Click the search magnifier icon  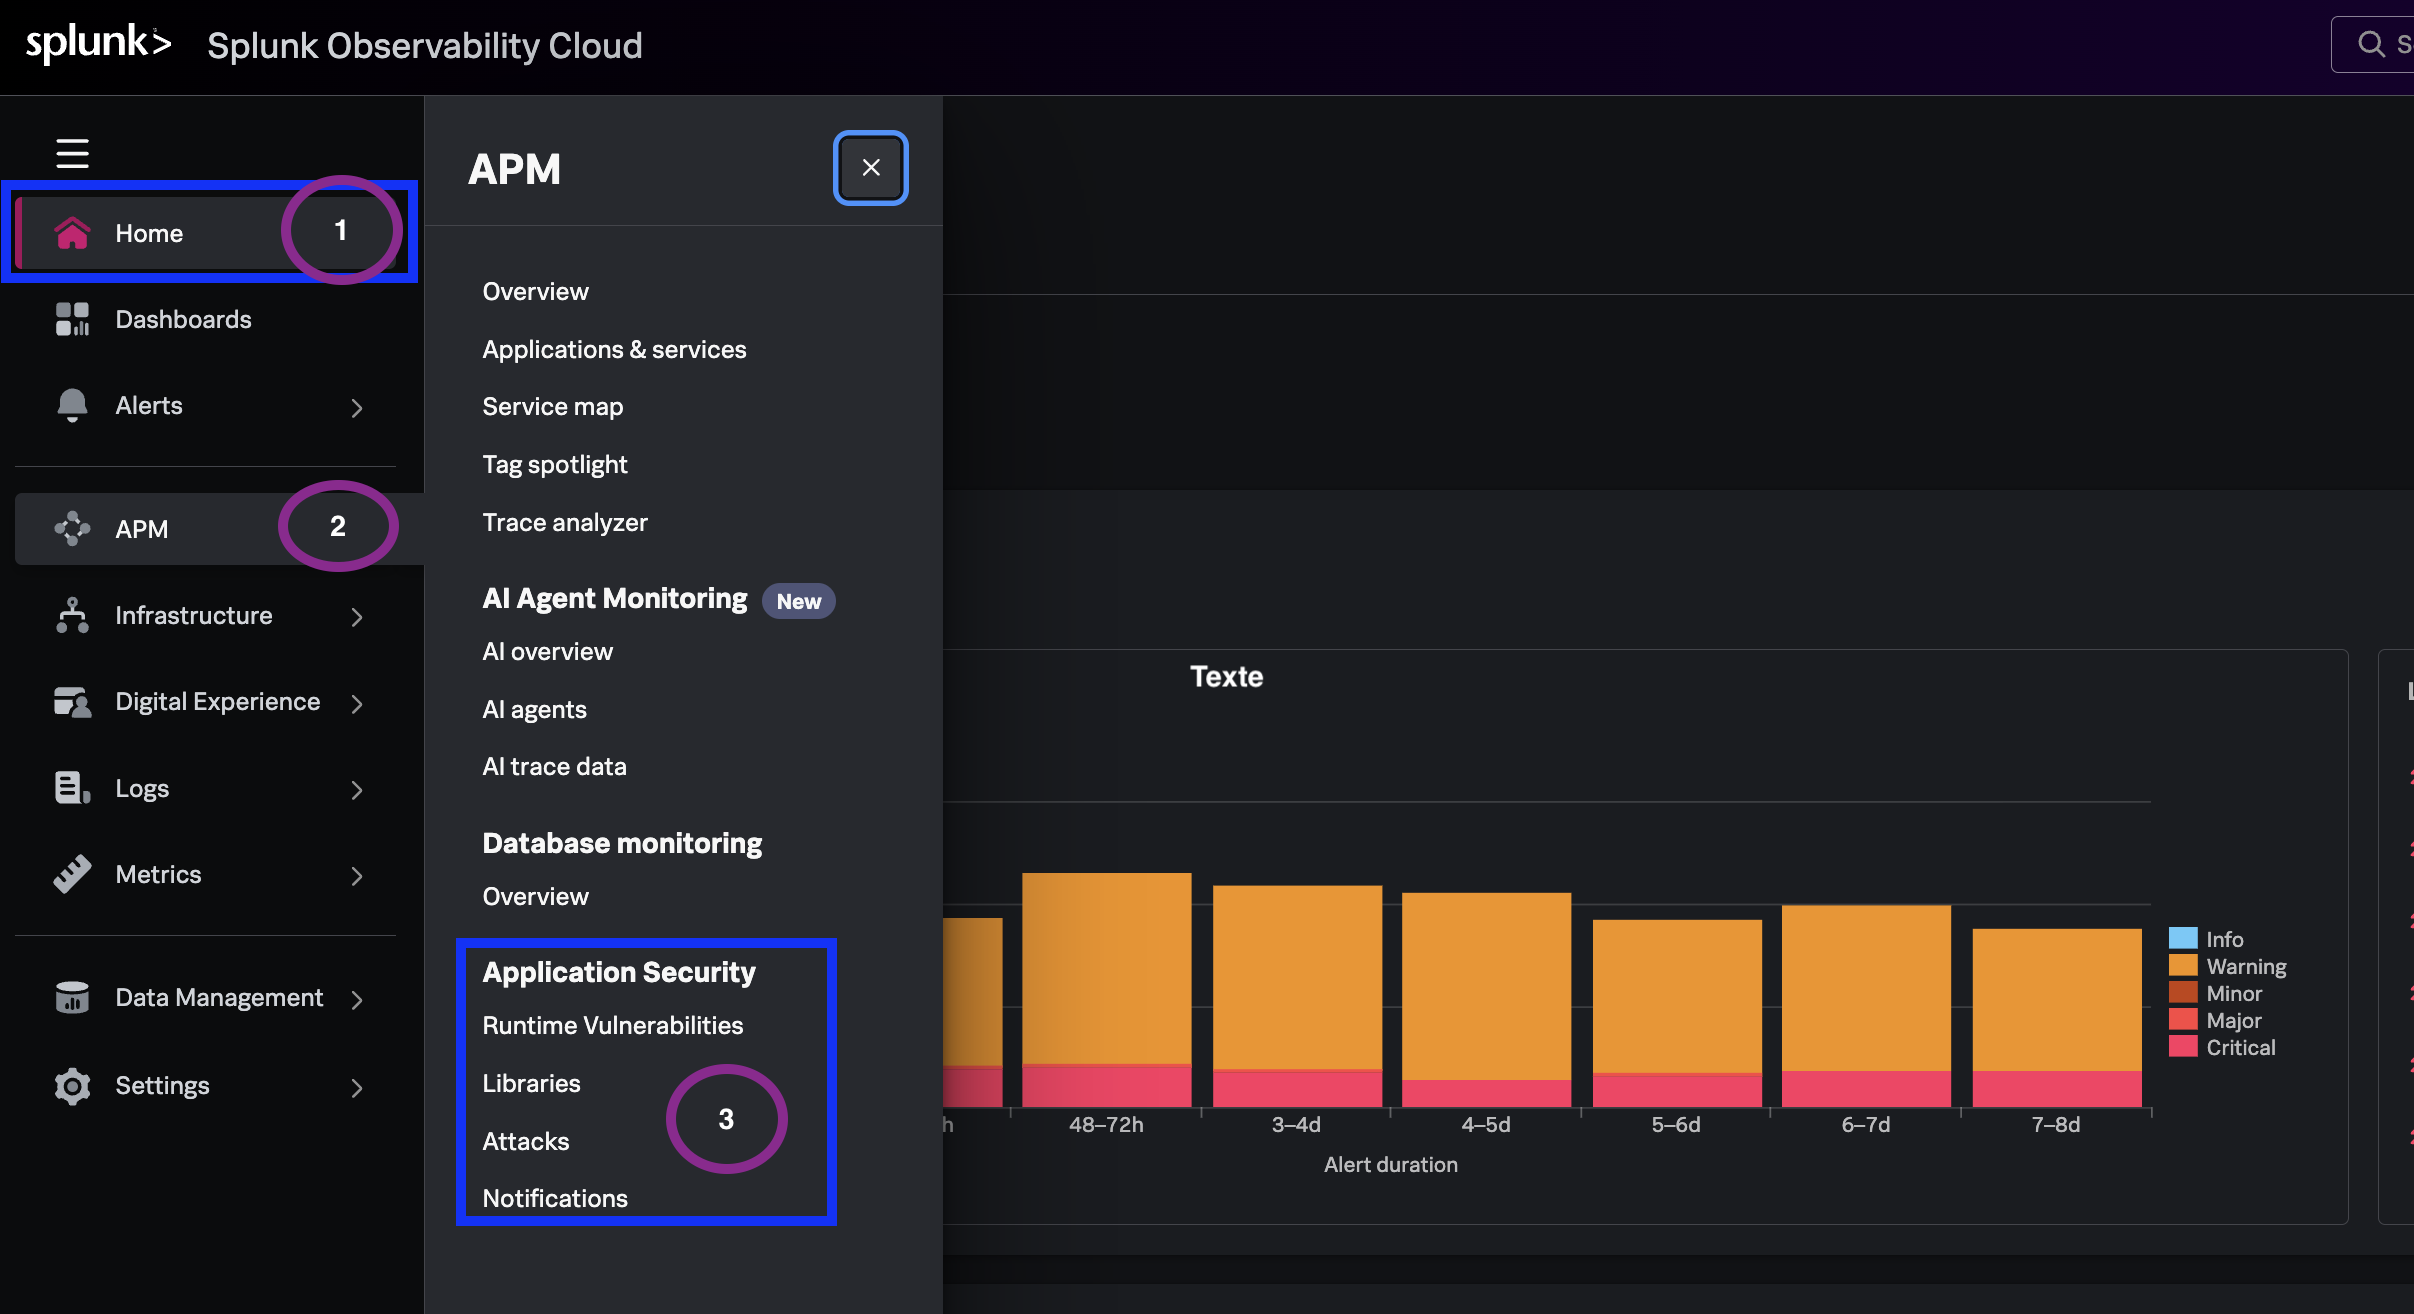click(2371, 44)
